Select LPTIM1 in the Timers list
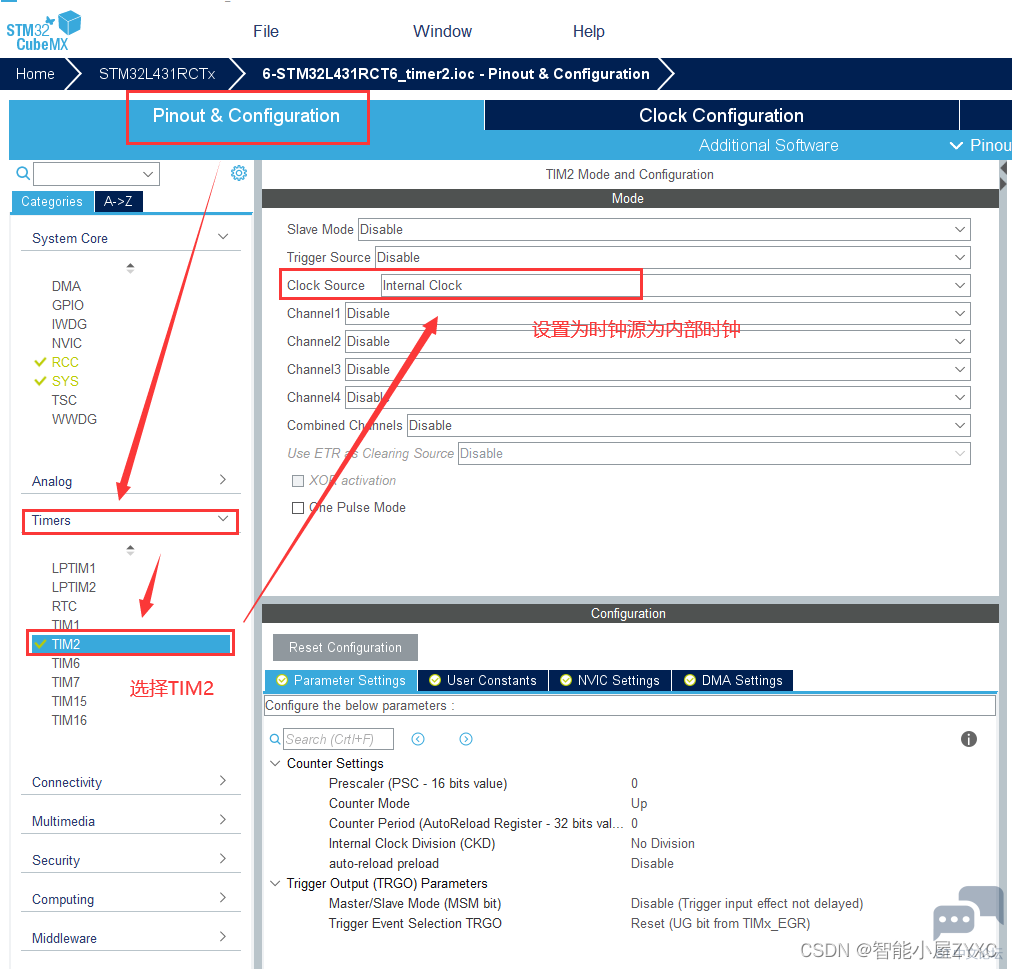 [74, 568]
